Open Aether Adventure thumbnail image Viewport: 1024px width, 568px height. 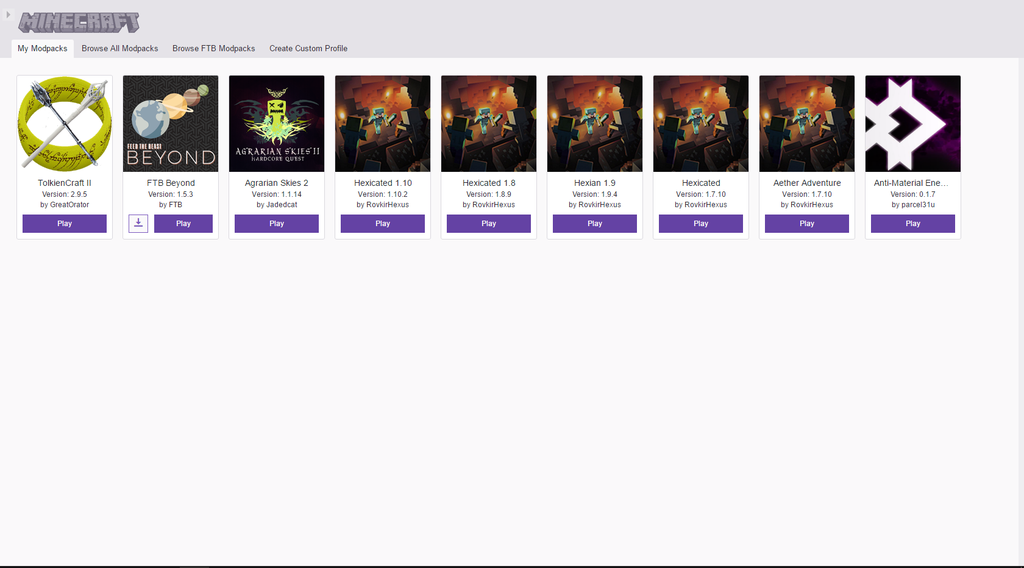coord(807,123)
